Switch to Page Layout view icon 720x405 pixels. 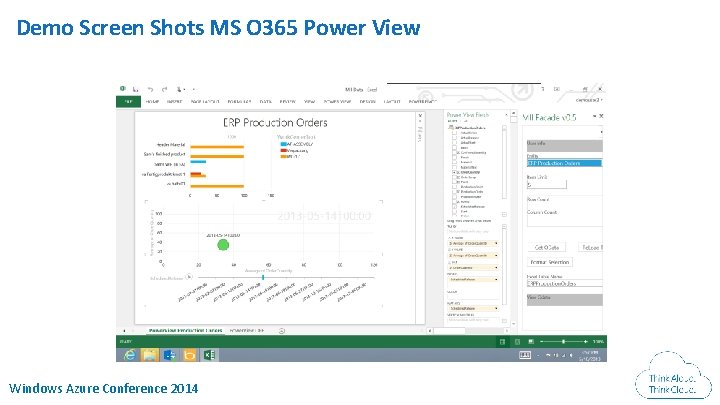518,342
